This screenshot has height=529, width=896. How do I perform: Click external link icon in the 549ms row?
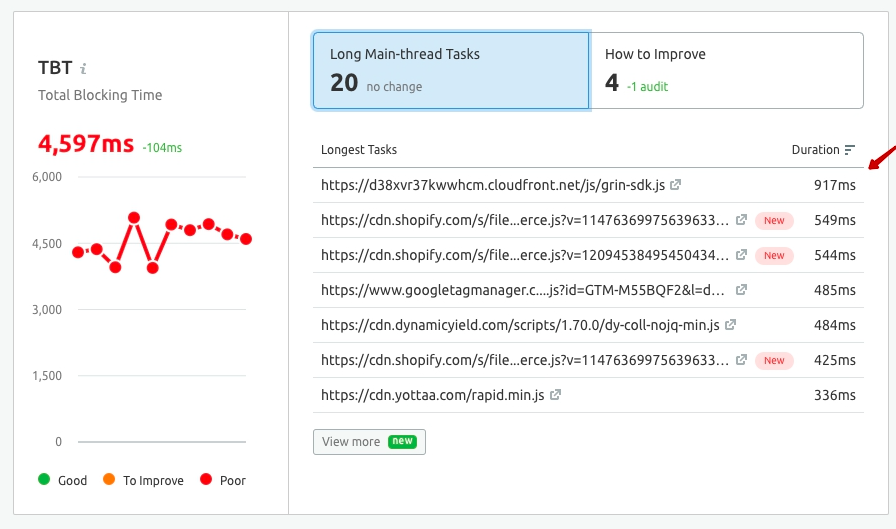tap(741, 220)
